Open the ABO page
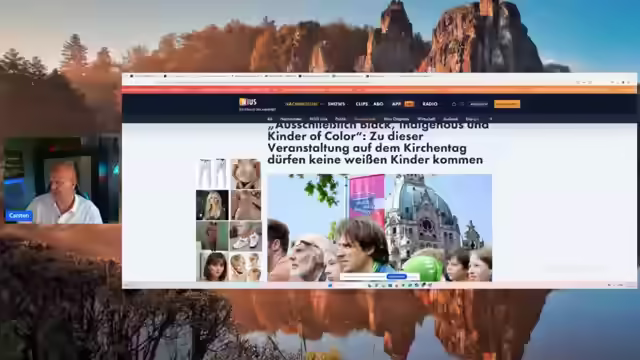Screen dimensions: 640x360 (378, 104)
